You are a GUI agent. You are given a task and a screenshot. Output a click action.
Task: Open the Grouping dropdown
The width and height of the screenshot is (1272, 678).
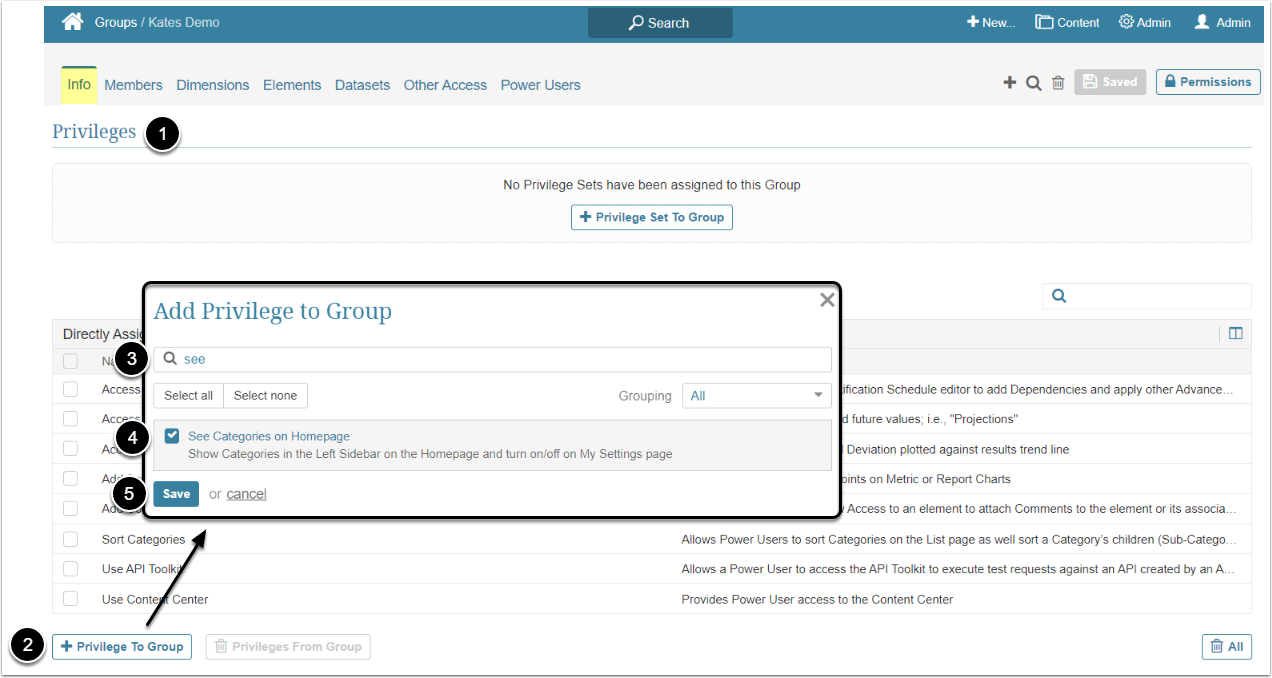[756, 396]
